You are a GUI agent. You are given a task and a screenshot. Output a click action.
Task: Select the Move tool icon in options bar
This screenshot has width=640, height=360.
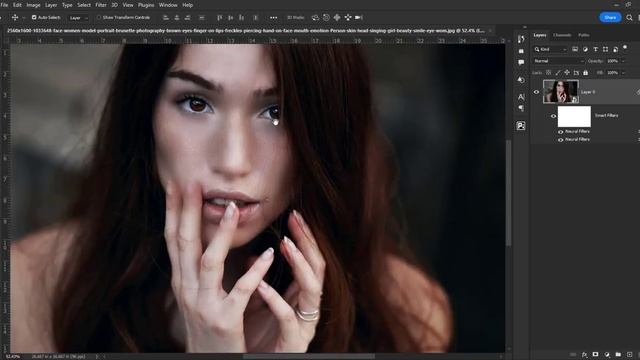click(15, 18)
